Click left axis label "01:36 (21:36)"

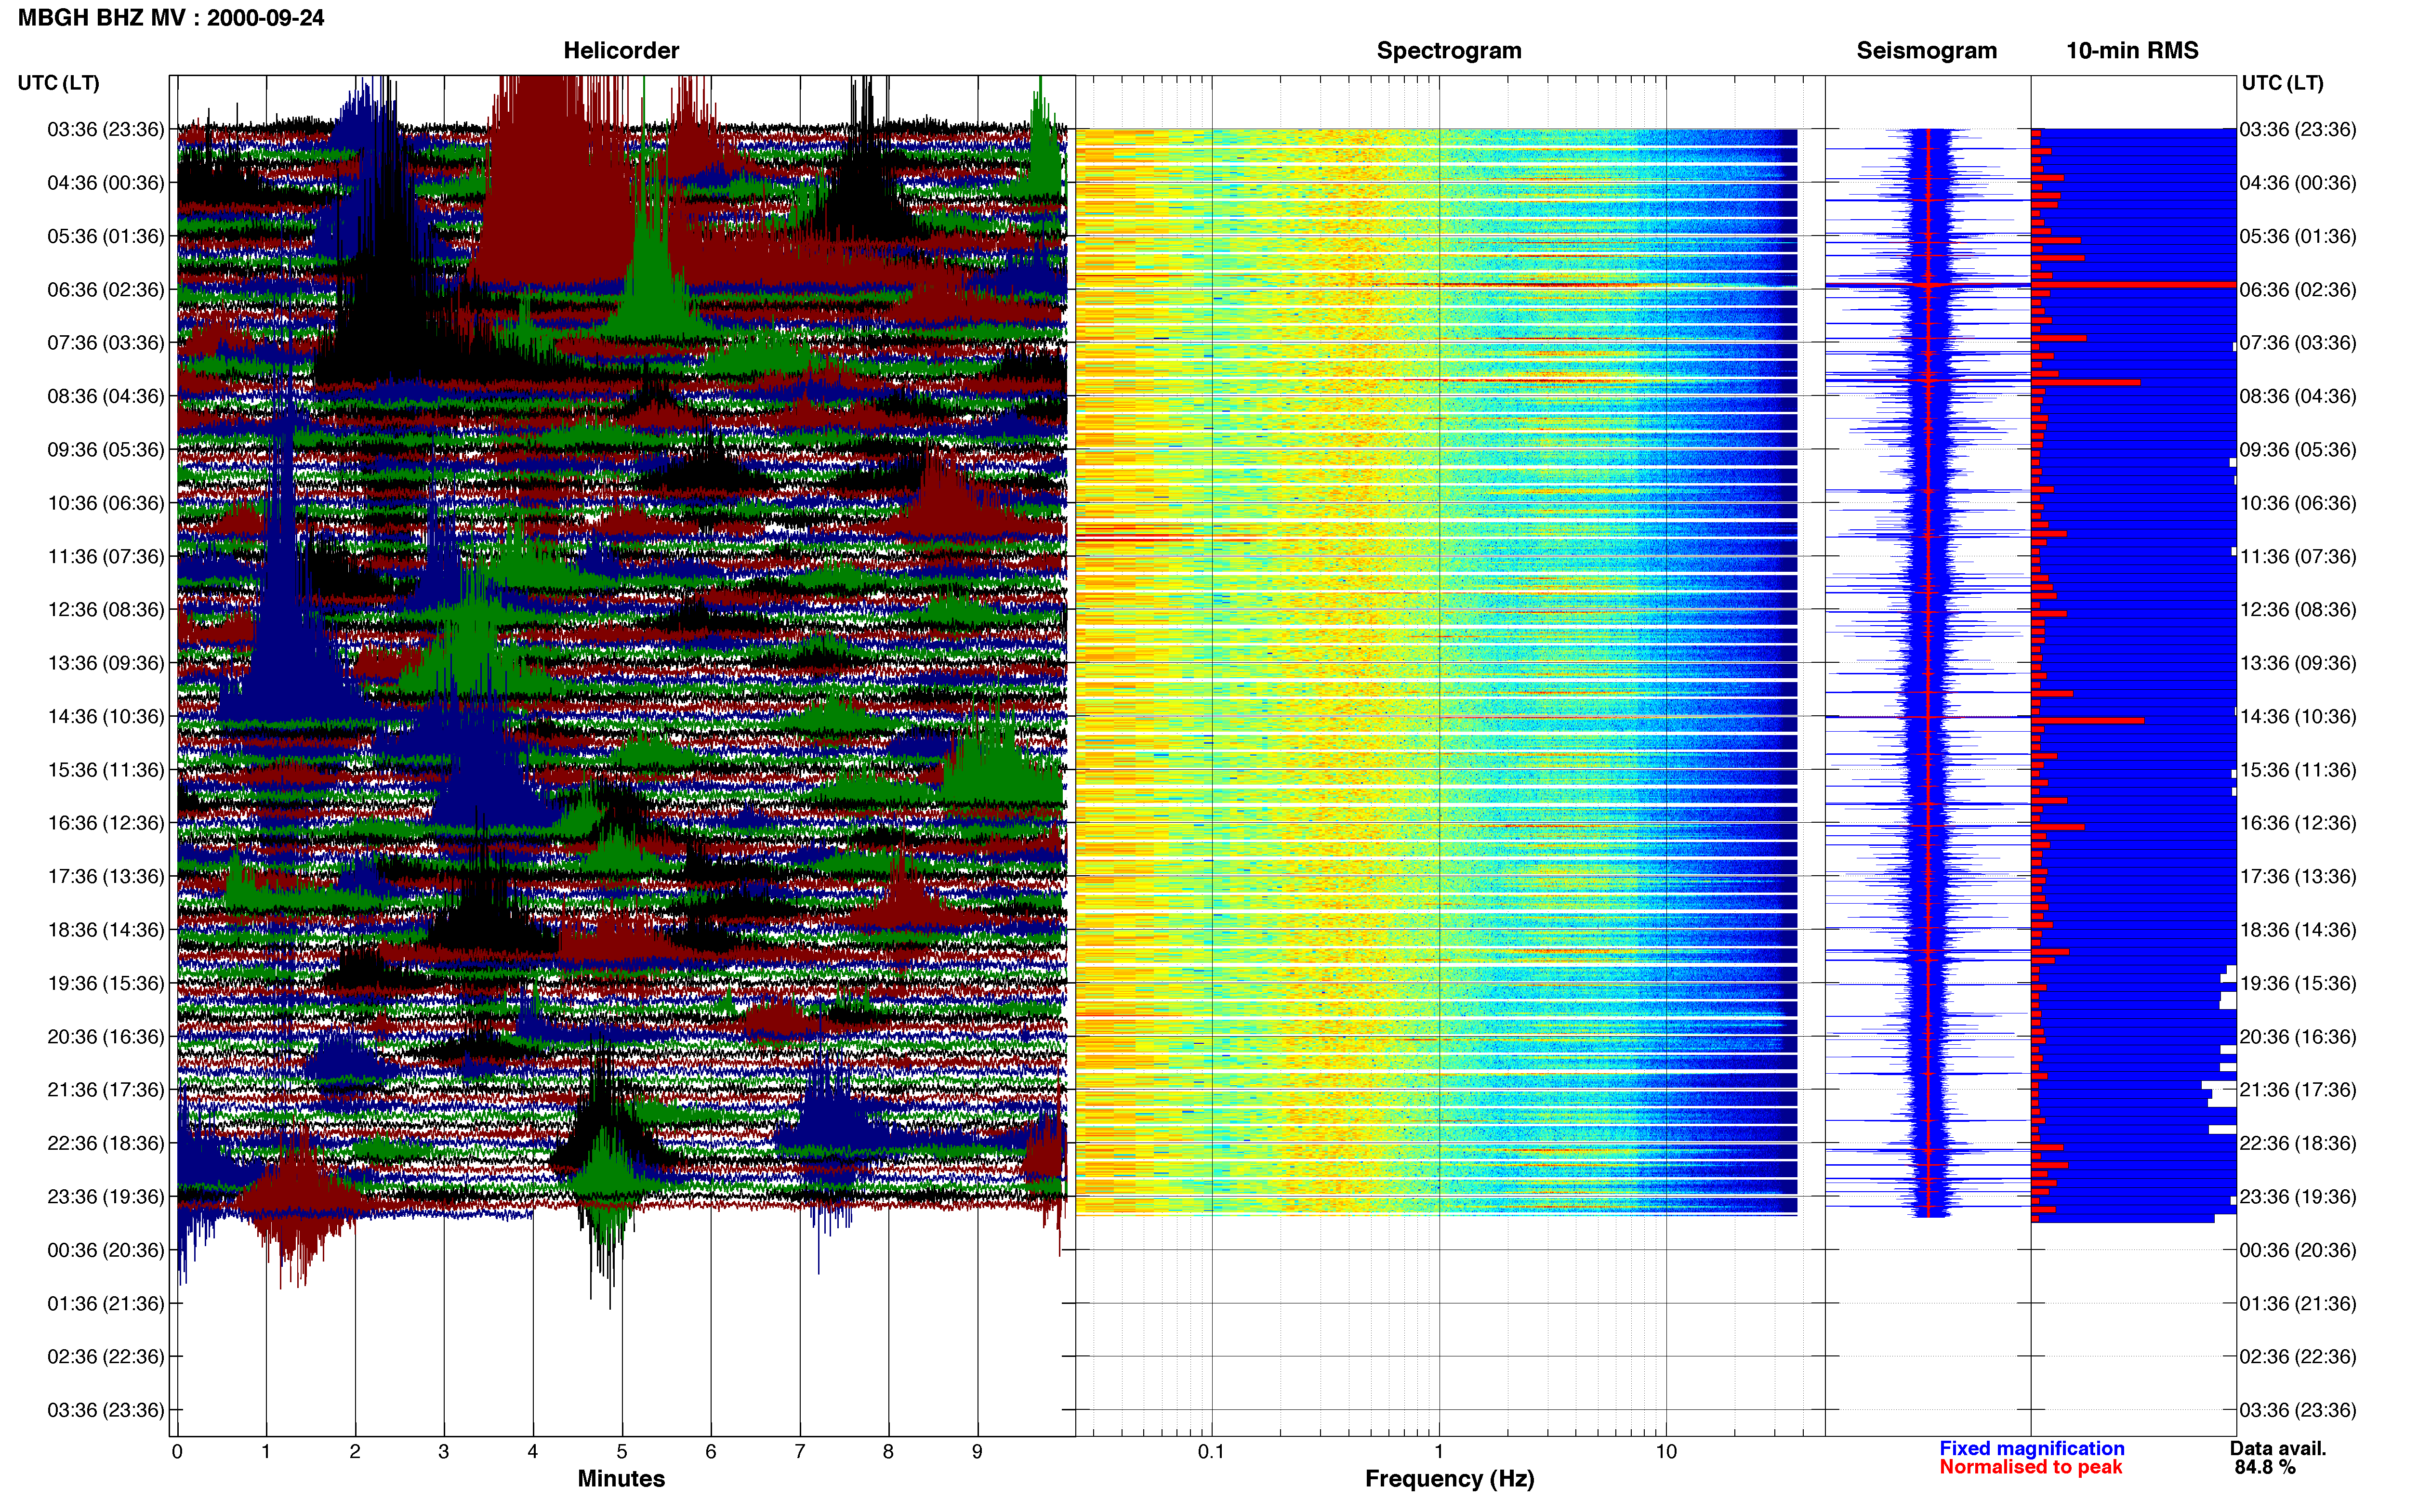(105, 1304)
